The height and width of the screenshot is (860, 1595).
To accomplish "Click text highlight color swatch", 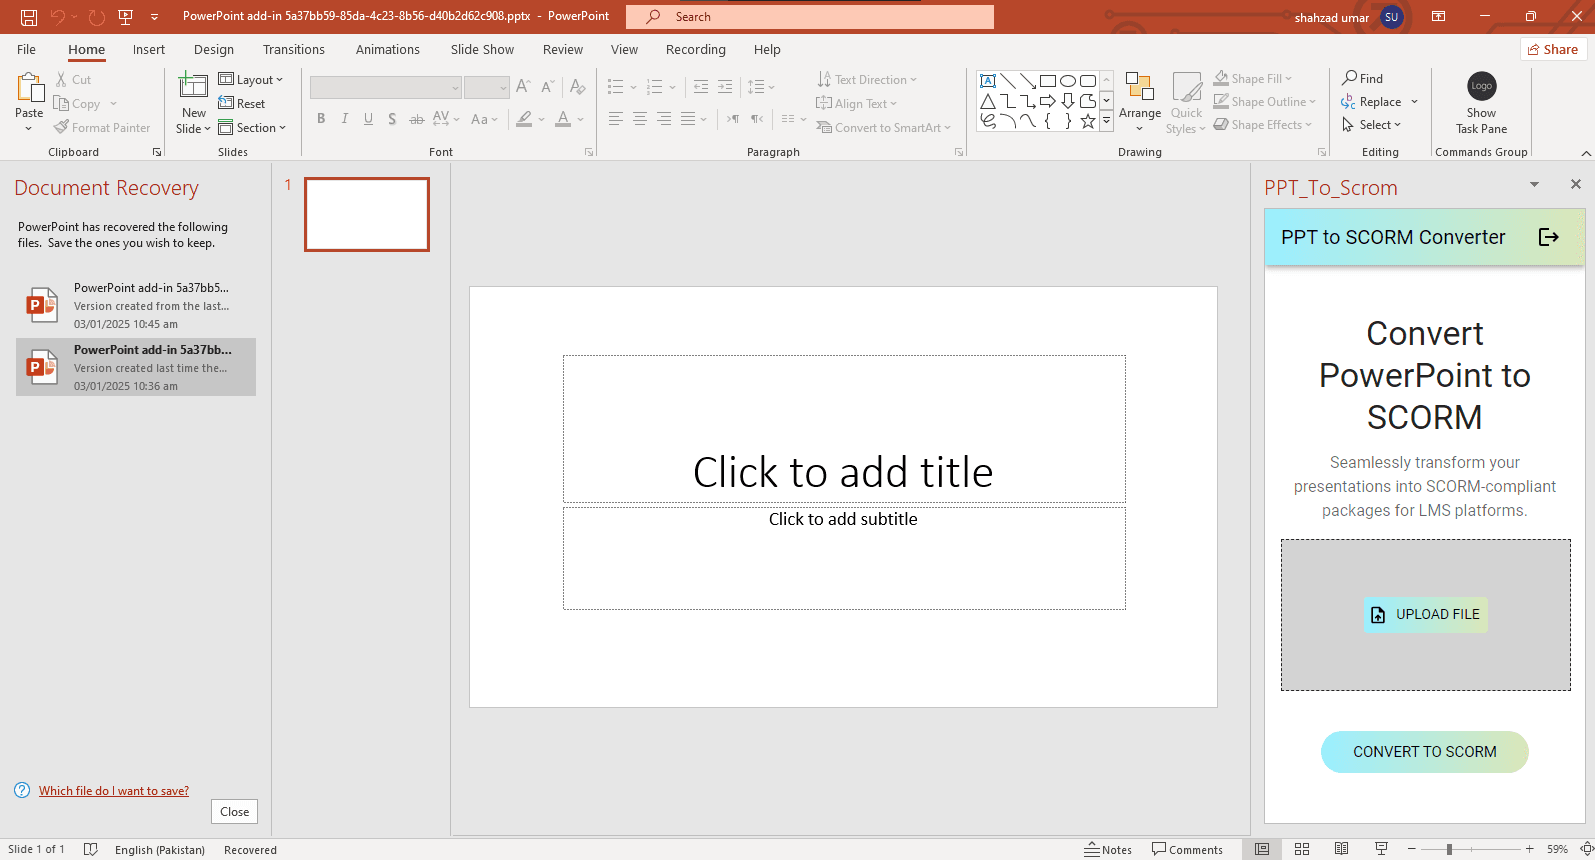I will pyautogui.click(x=524, y=119).
